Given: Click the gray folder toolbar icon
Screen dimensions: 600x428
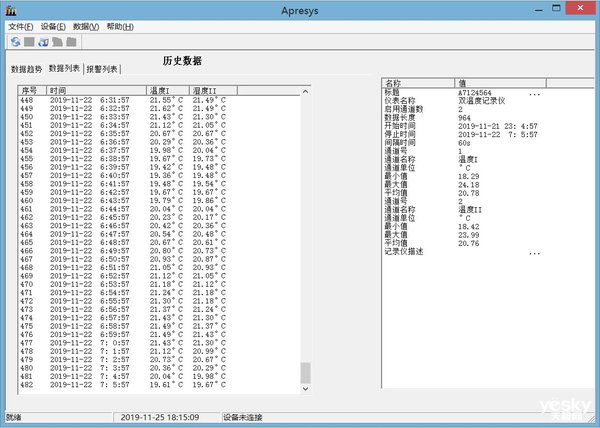Looking at the screenshot, I should 71,42.
